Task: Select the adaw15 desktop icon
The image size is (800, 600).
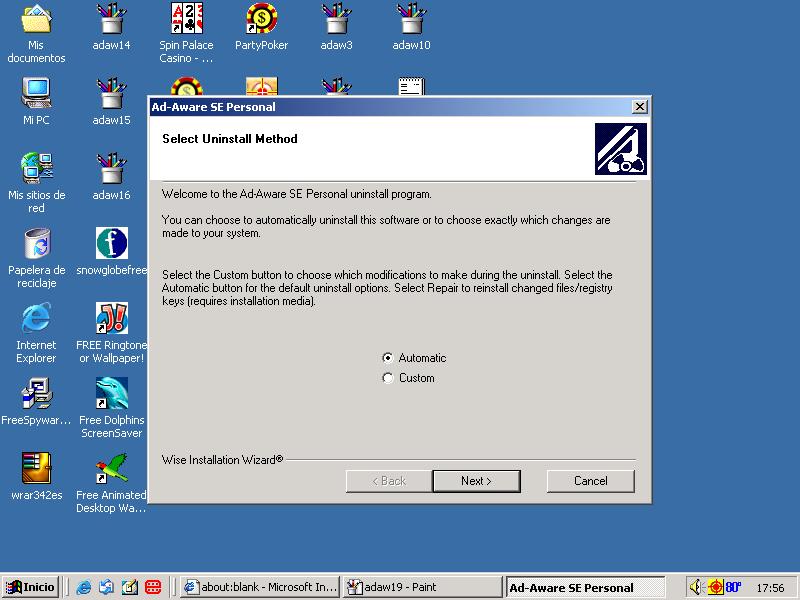Action: (x=111, y=102)
